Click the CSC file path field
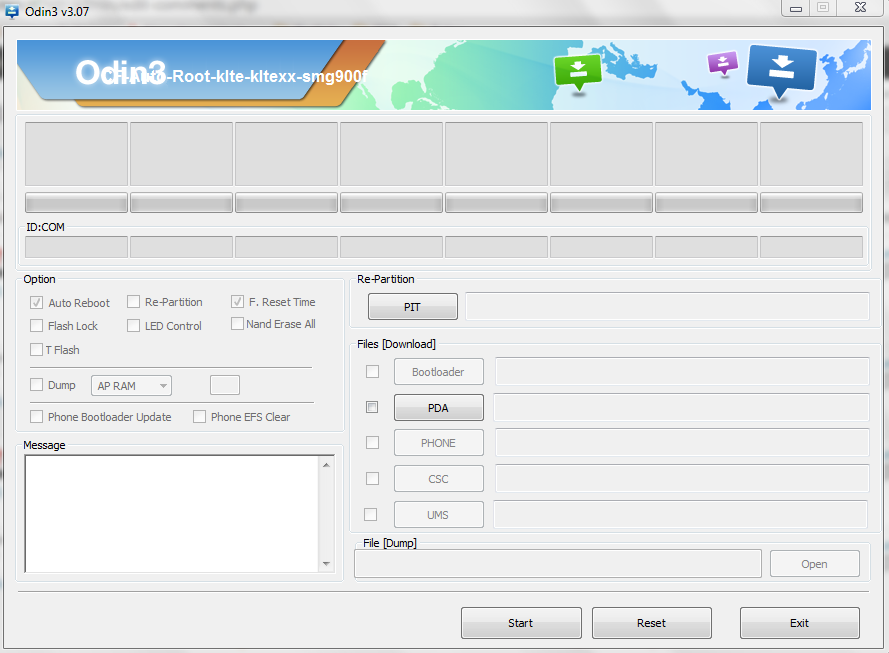Image resolution: width=889 pixels, height=653 pixels. (682, 478)
